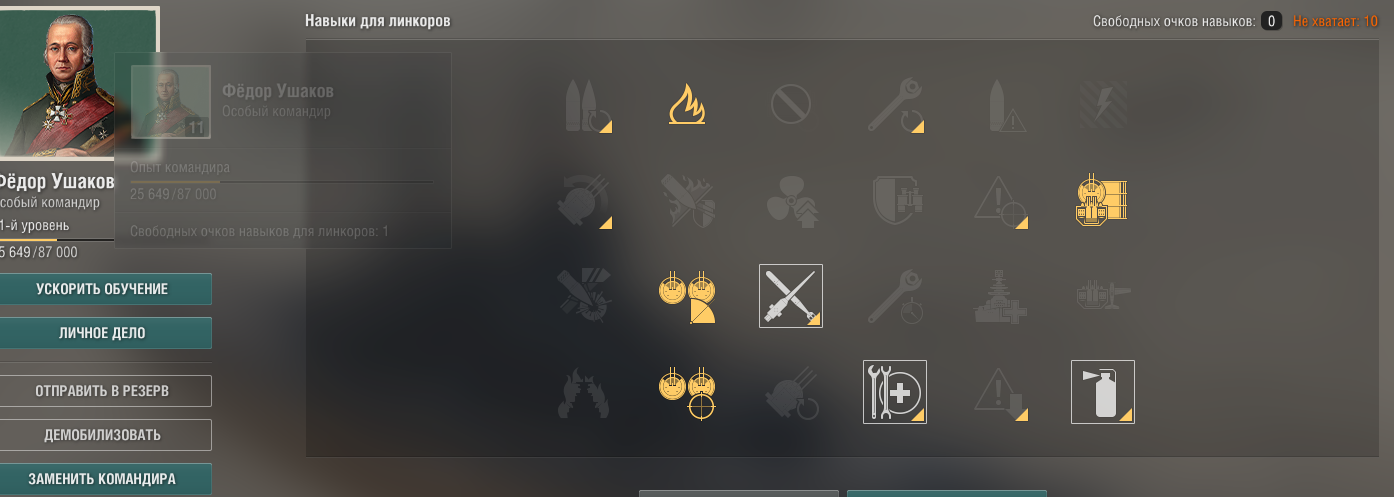Click the free skill points counter
Viewport: 1394px width, 497px height.
(1270, 21)
